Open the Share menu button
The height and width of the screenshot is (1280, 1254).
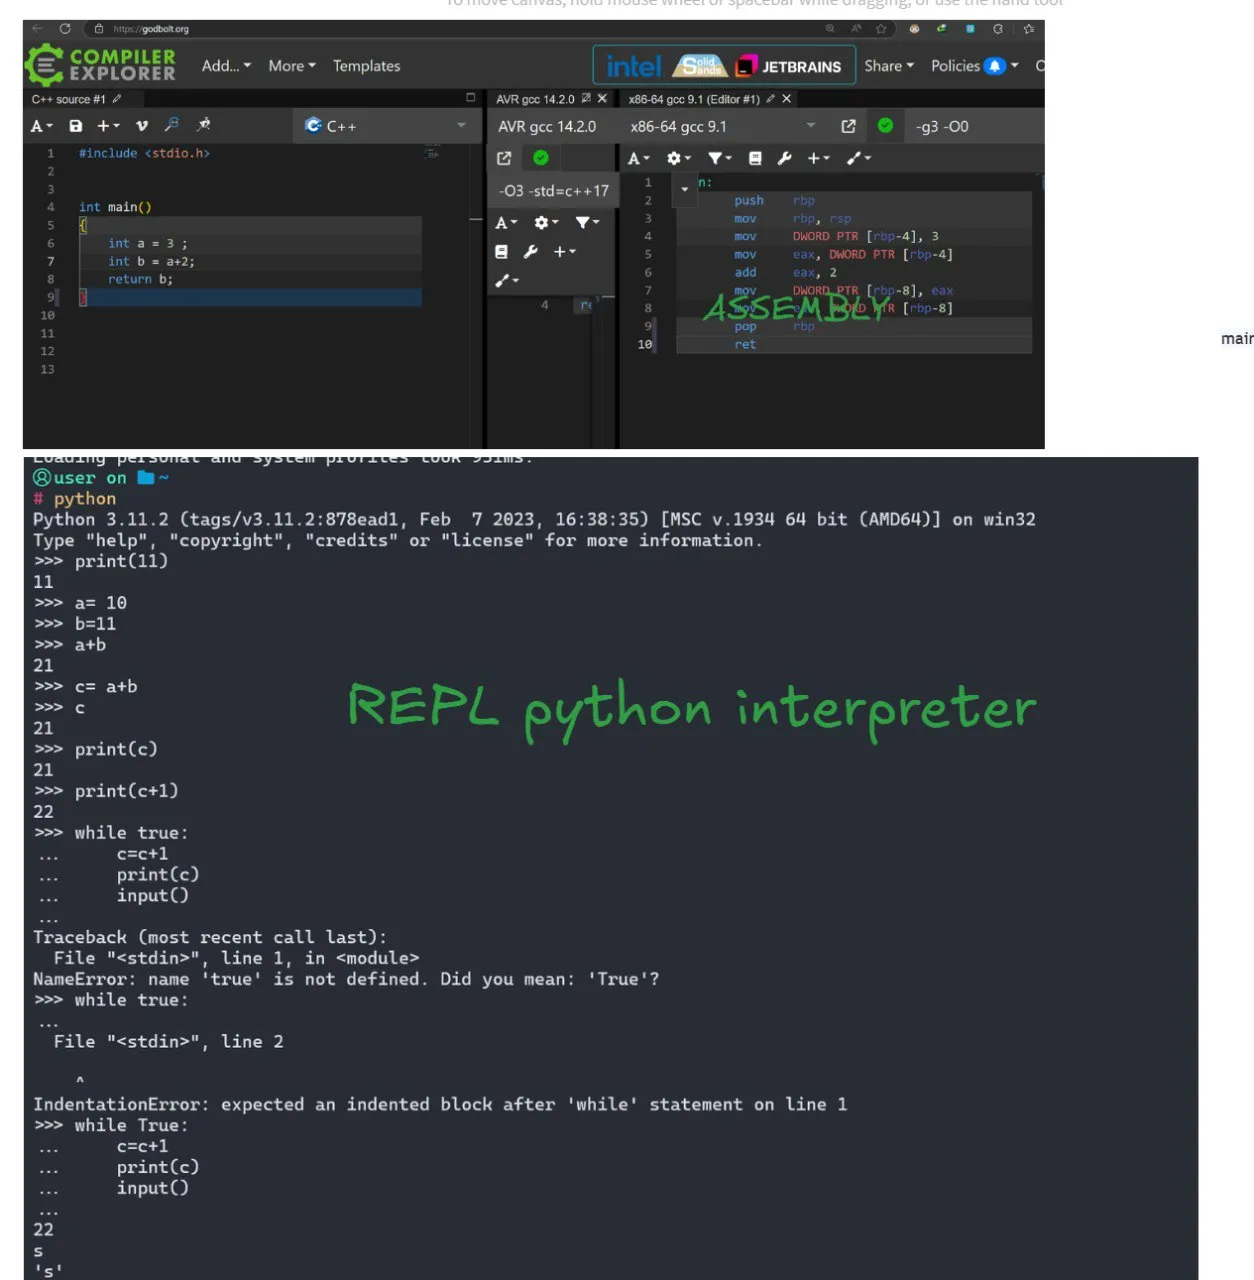point(889,66)
